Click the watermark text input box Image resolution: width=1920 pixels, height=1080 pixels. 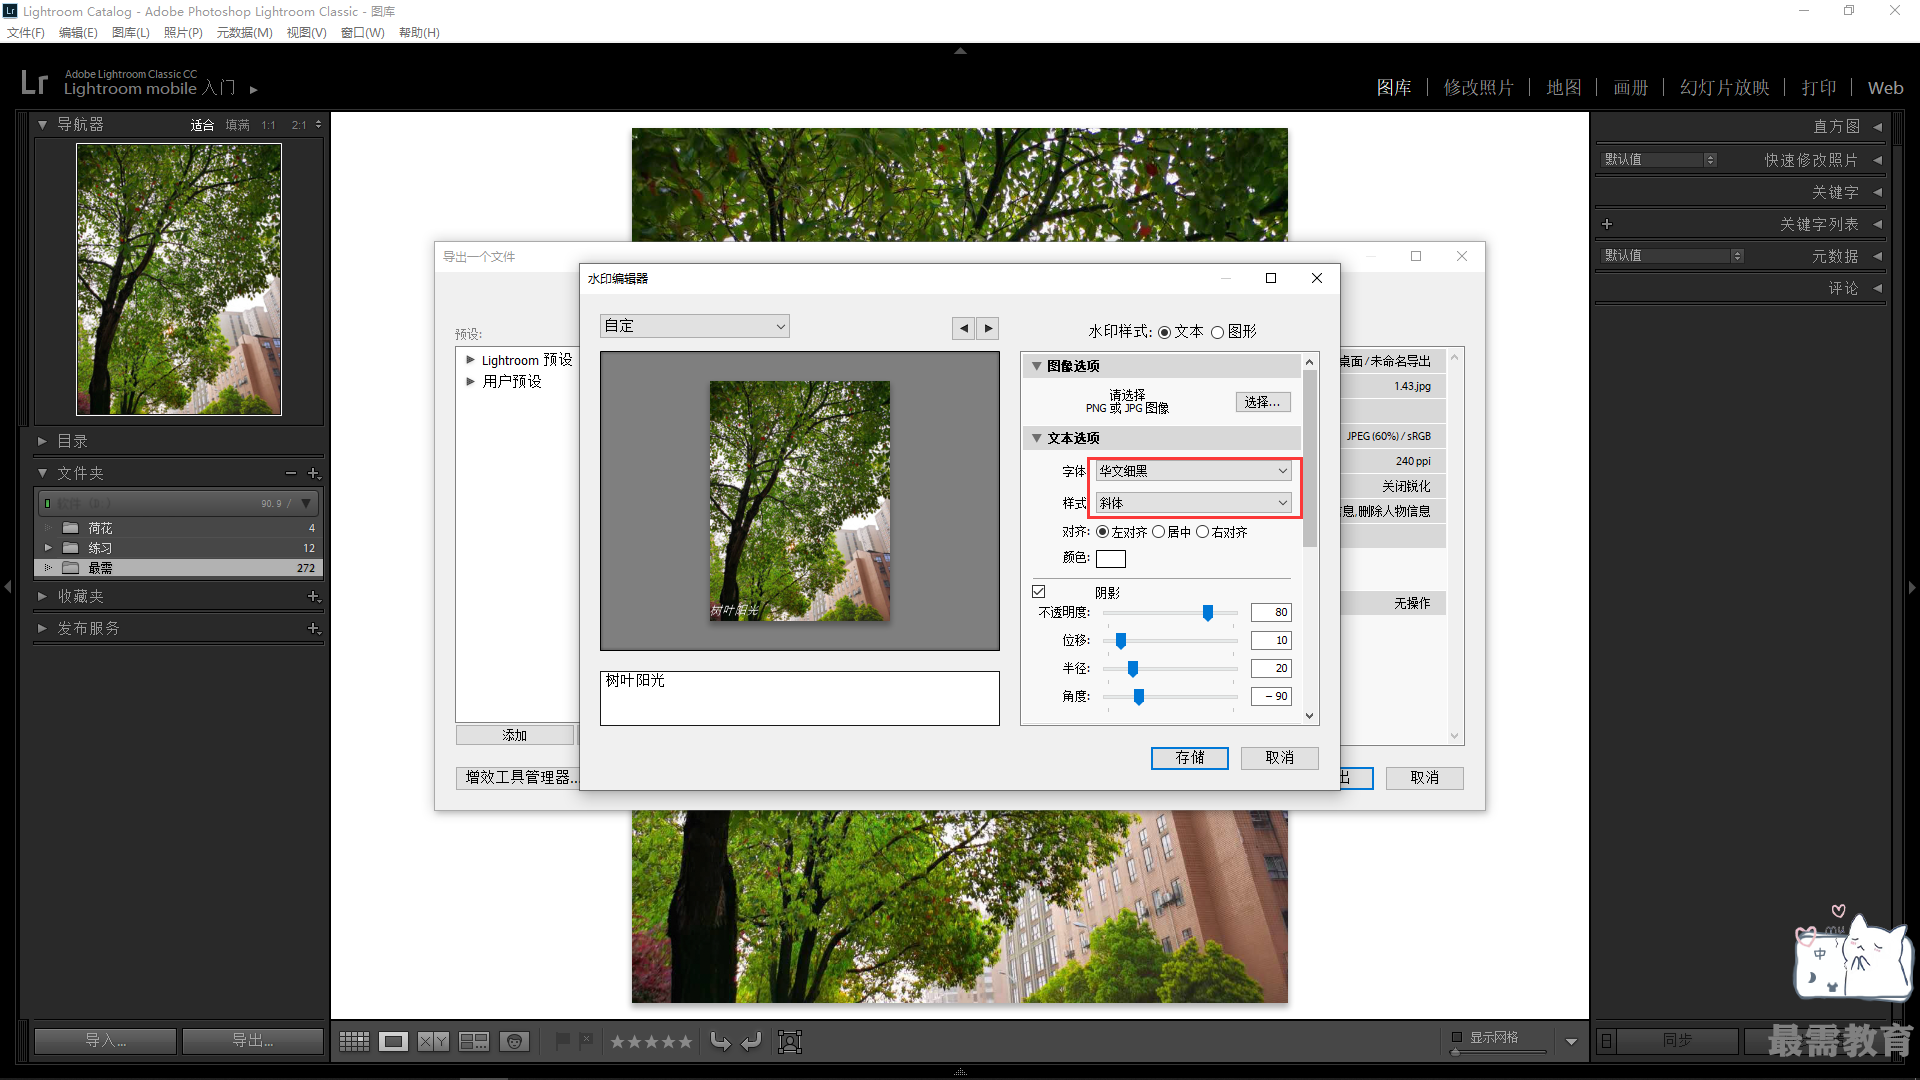[x=799, y=698]
